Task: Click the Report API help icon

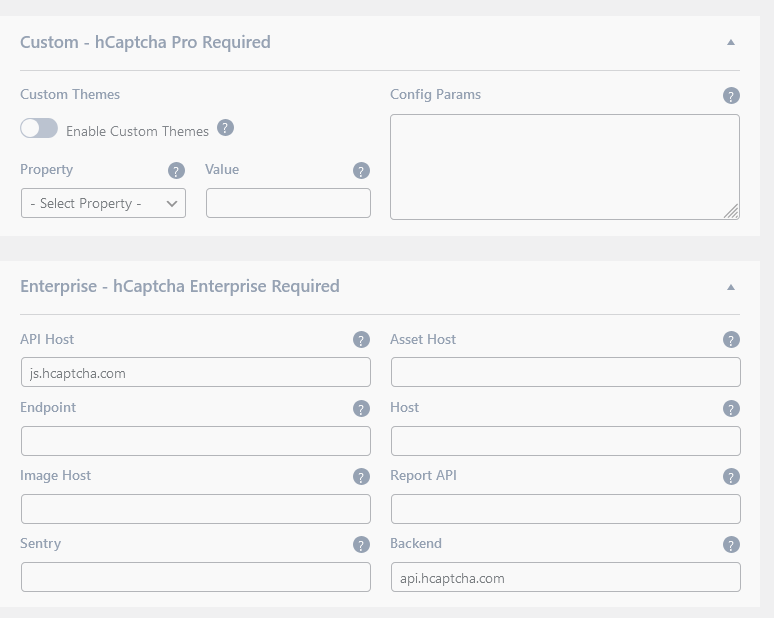Action: pos(731,477)
